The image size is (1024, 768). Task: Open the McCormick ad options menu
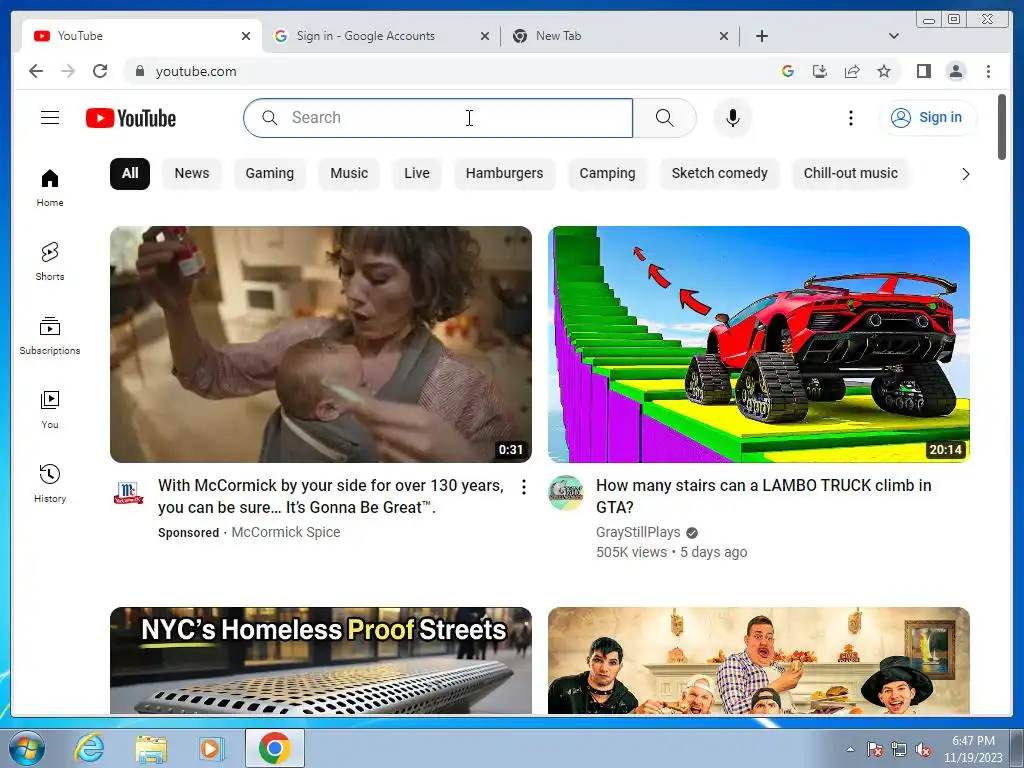(x=524, y=487)
